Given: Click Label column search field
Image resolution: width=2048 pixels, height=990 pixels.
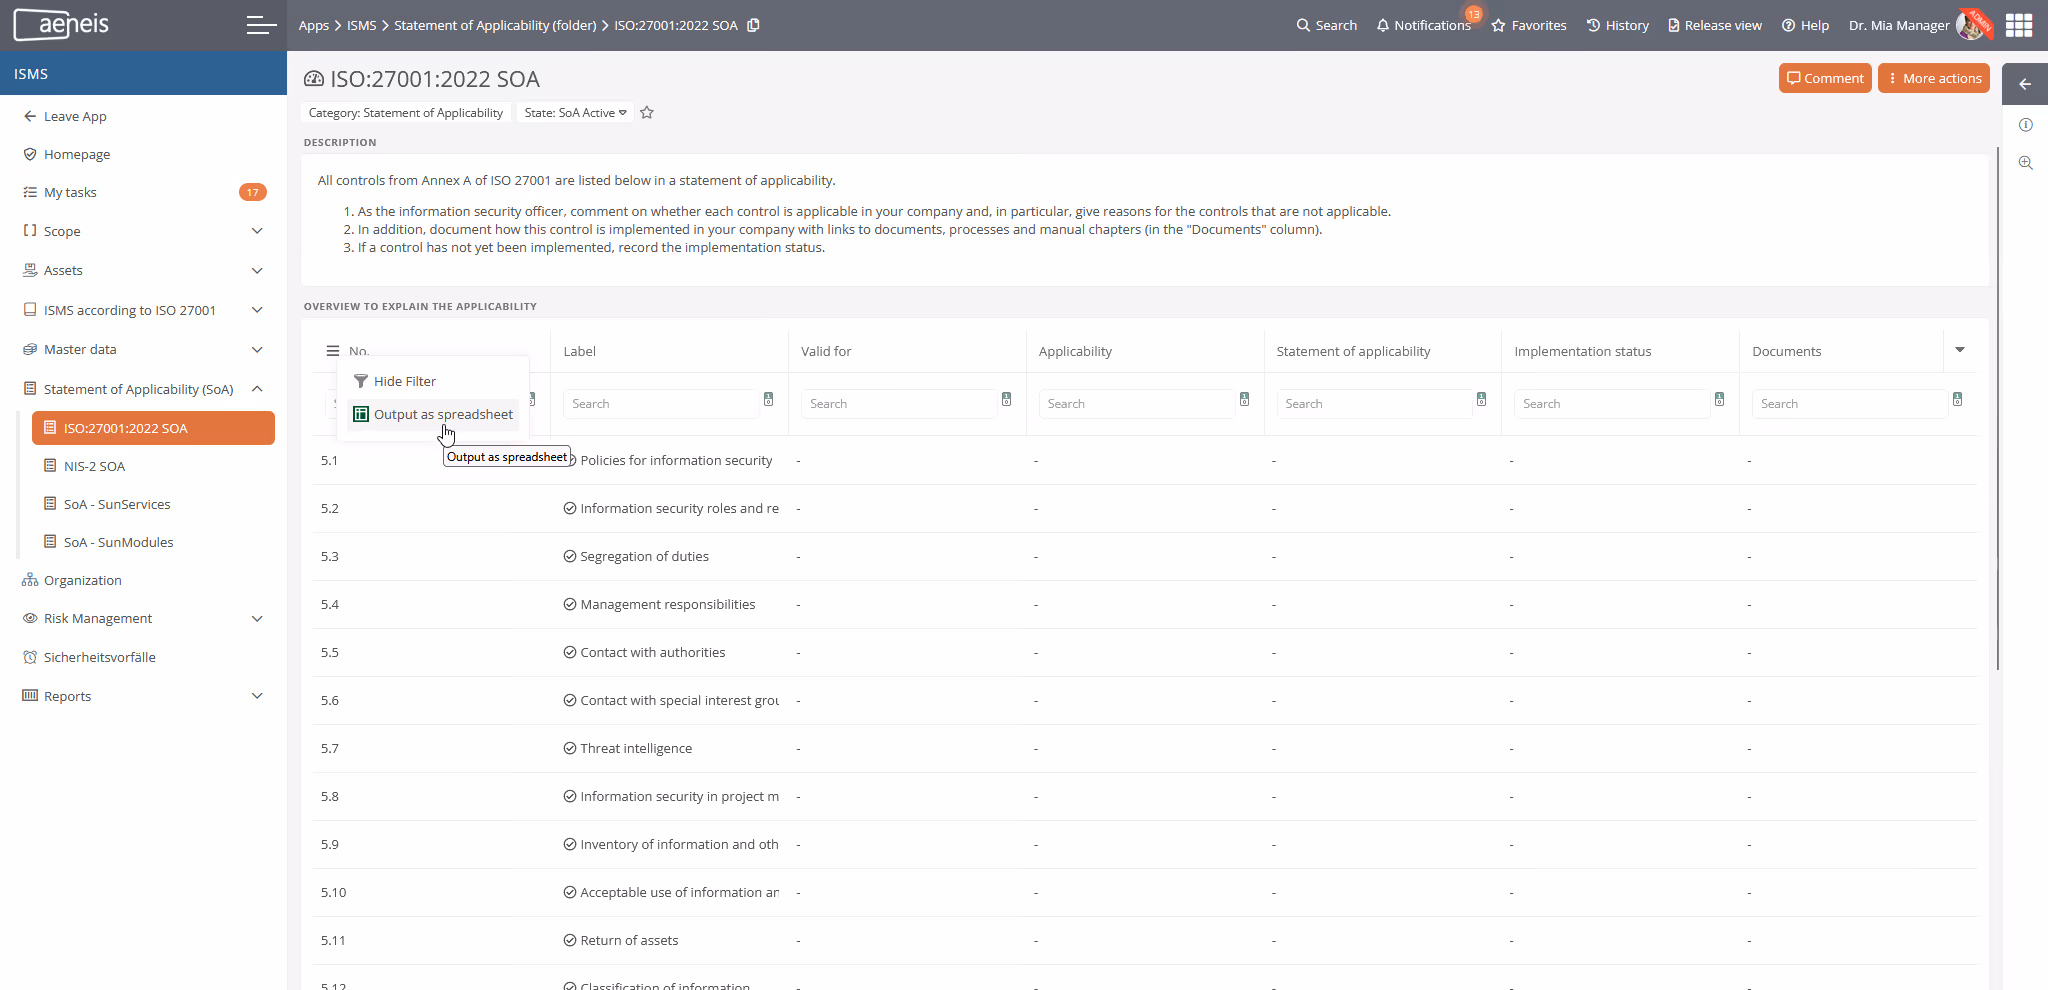Looking at the screenshot, I should pyautogui.click(x=661, y=403).
